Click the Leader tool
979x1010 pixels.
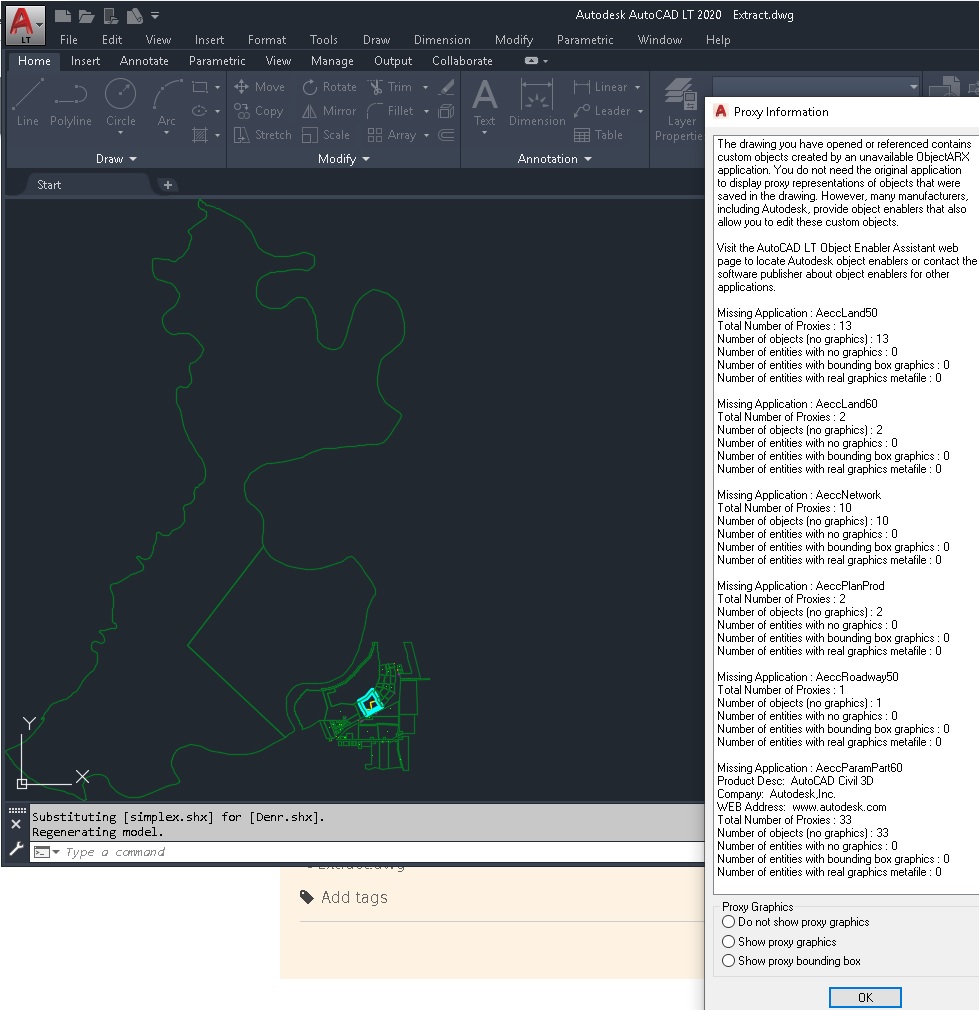tap(602, 111)
